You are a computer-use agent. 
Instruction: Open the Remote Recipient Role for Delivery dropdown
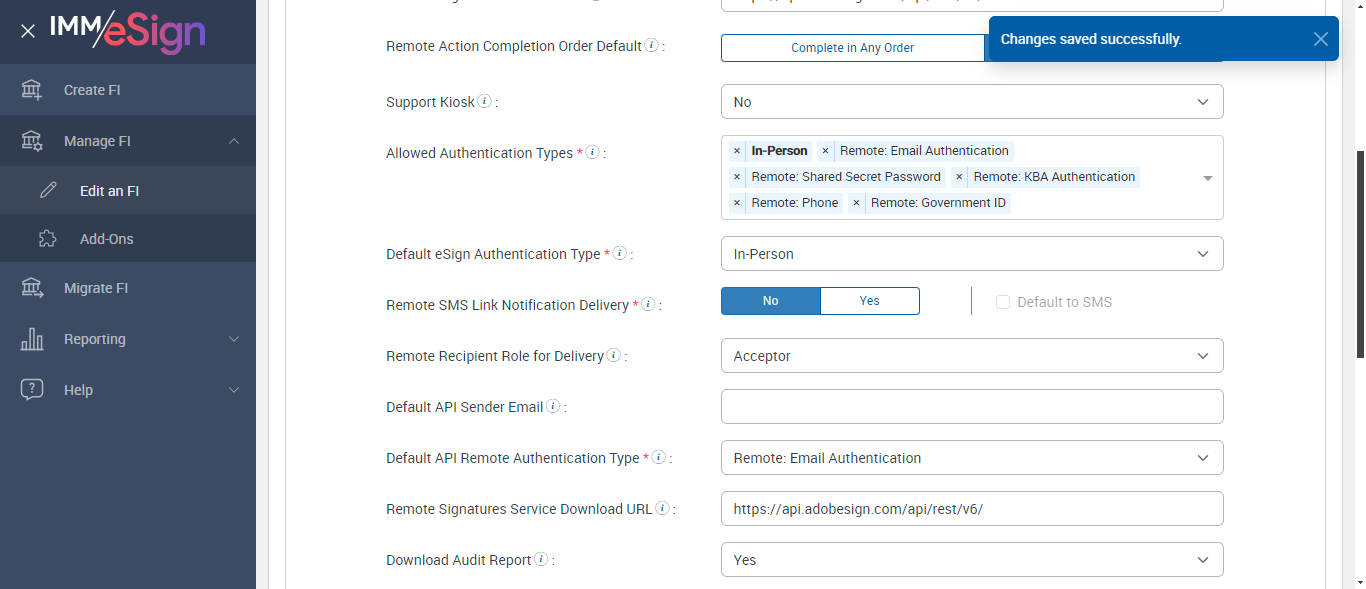(x=971, y=356)
